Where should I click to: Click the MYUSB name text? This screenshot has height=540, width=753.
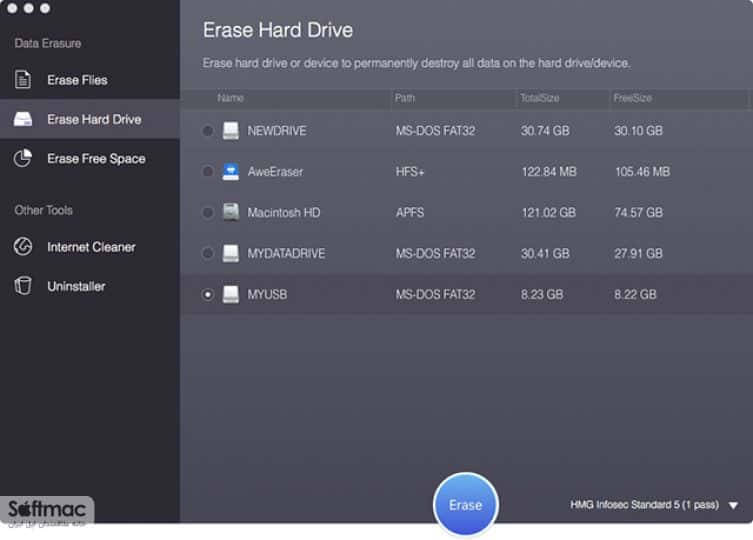coord(267,294)
